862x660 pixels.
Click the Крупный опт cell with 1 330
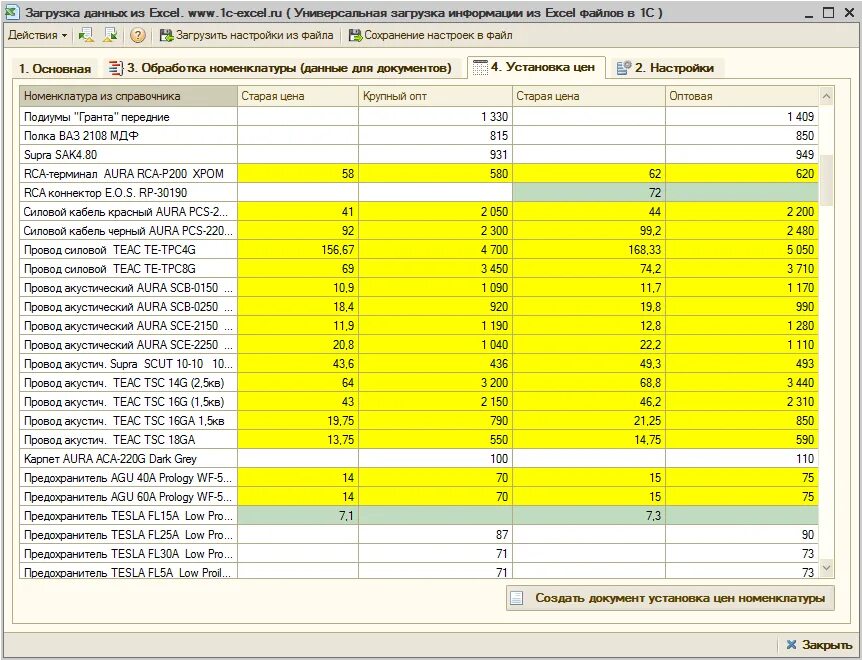(435, 117)
